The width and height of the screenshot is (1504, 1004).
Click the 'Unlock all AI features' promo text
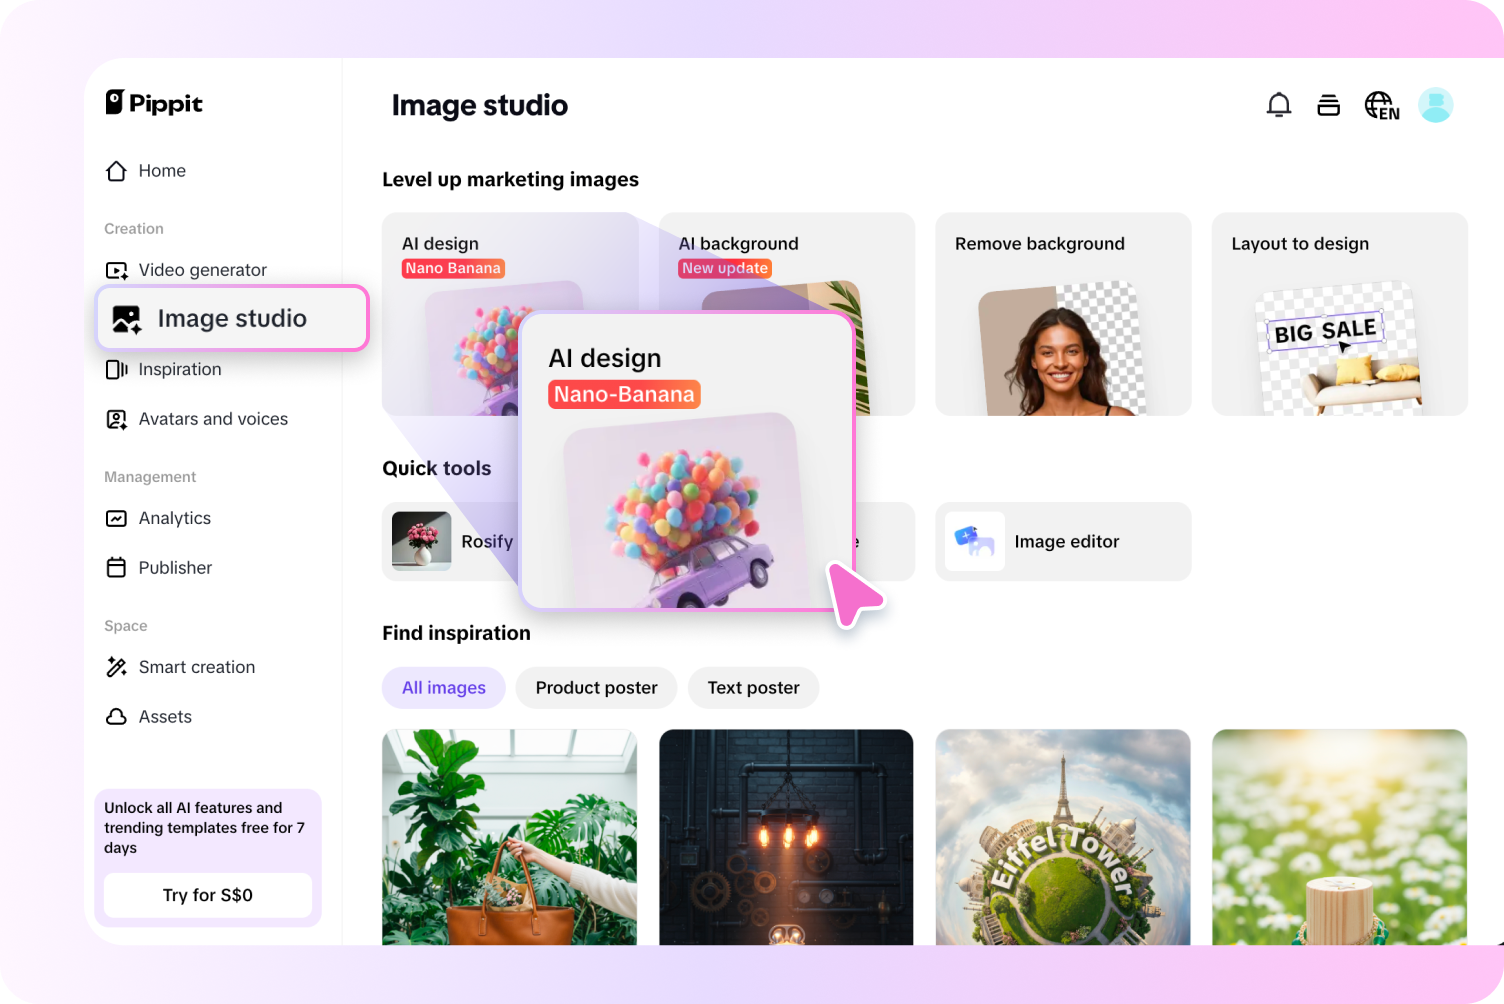pos(205,828)
